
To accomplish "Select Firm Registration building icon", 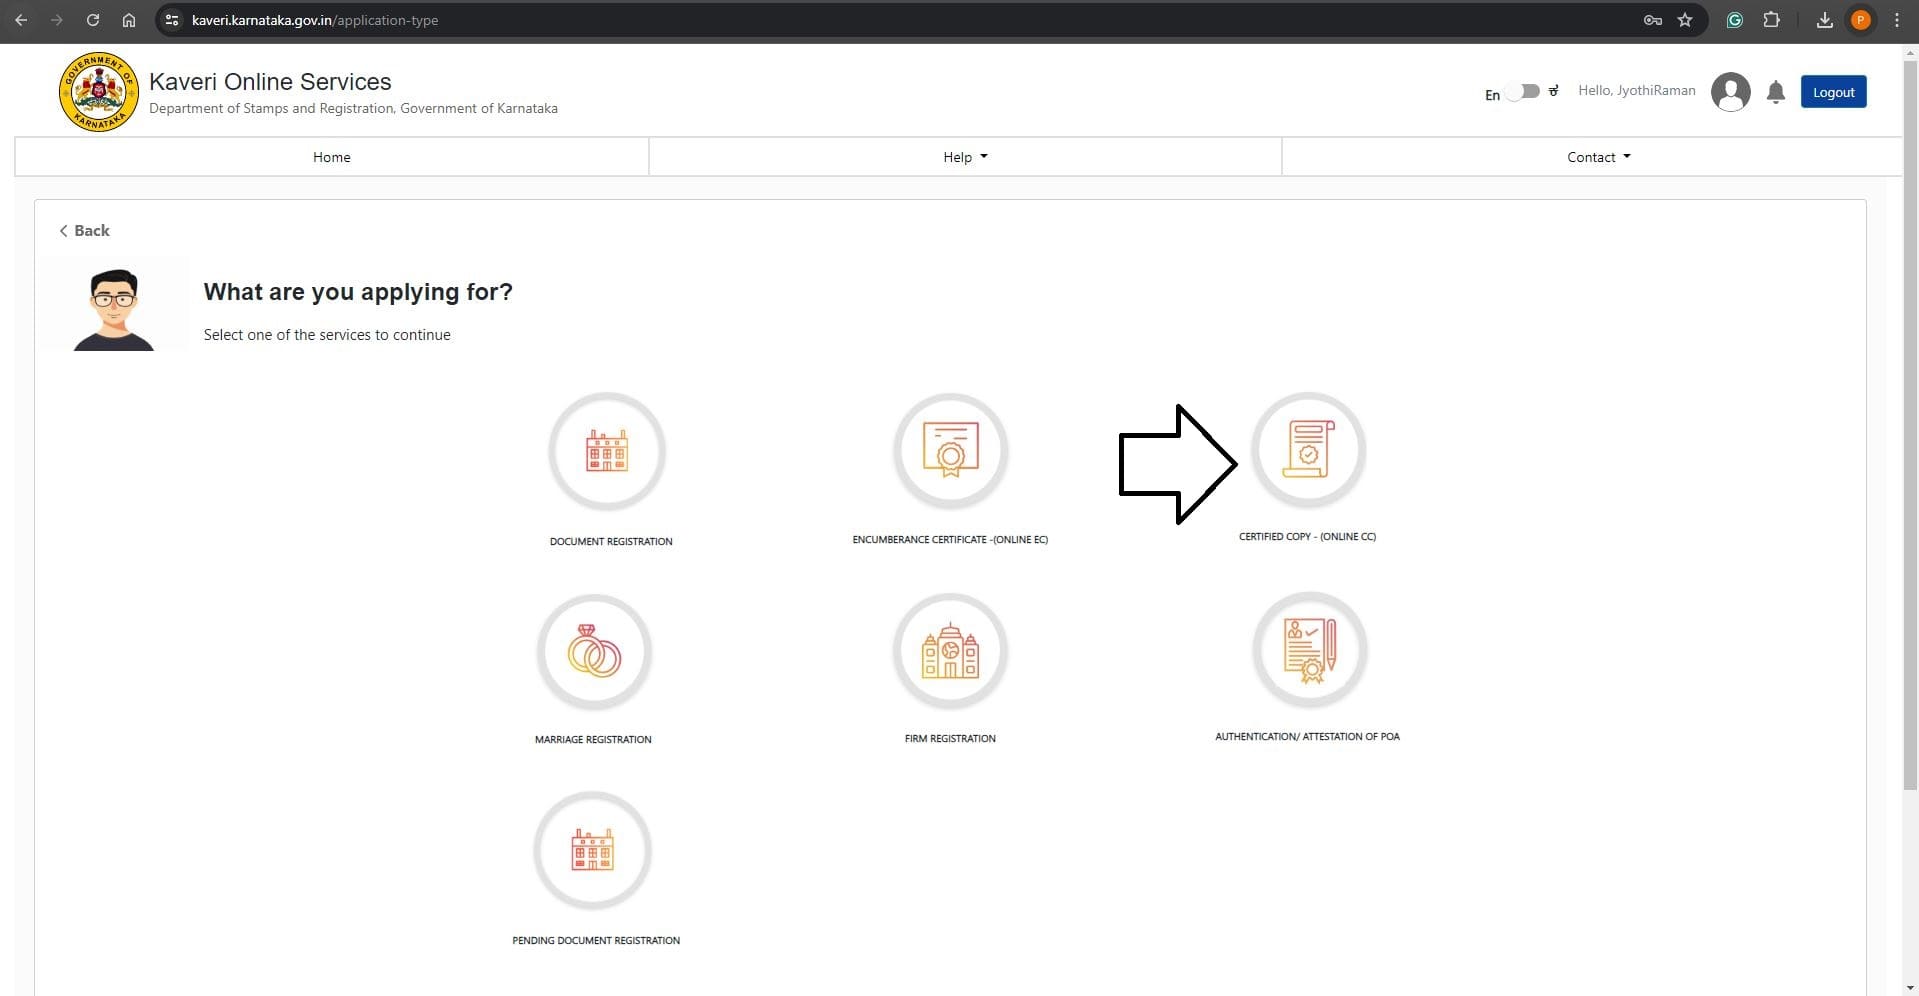I will tap(950, 652).
